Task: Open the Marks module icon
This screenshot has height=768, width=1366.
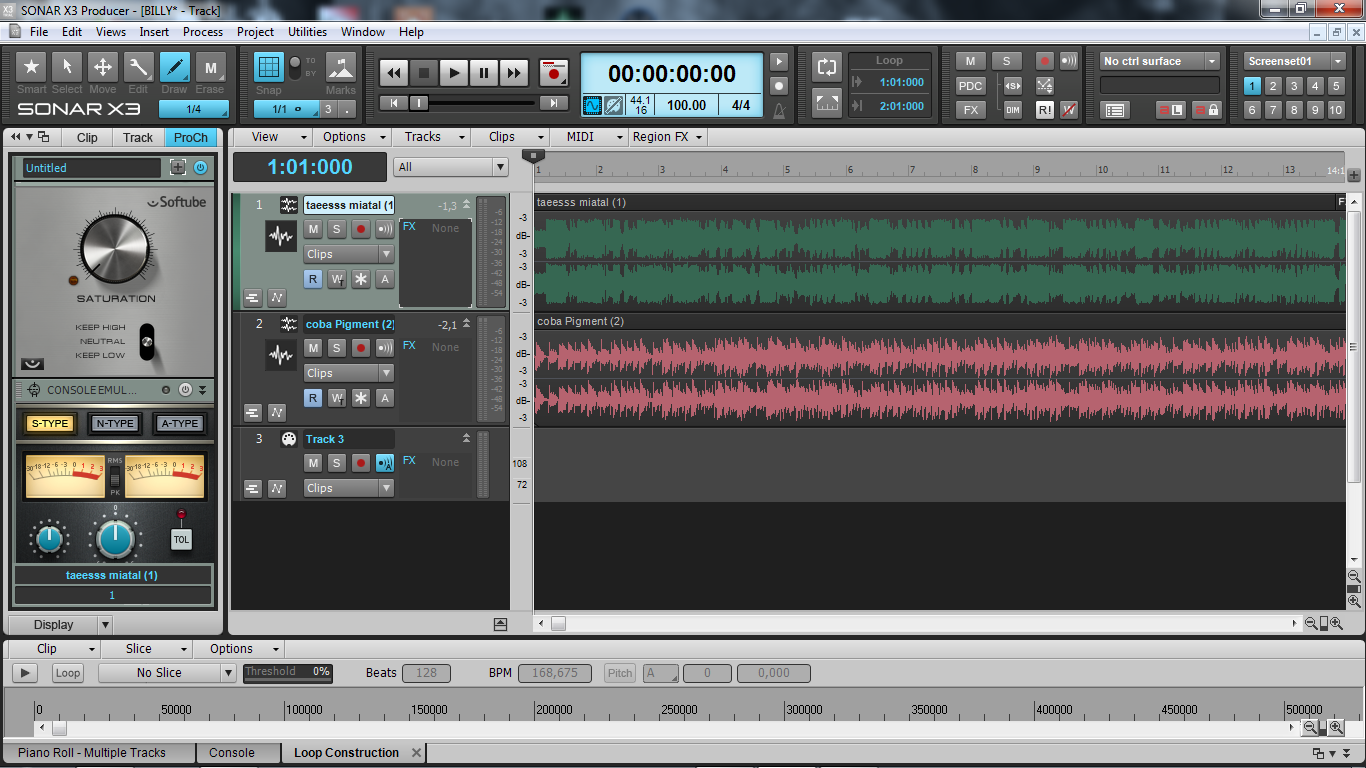Action: 341,67
